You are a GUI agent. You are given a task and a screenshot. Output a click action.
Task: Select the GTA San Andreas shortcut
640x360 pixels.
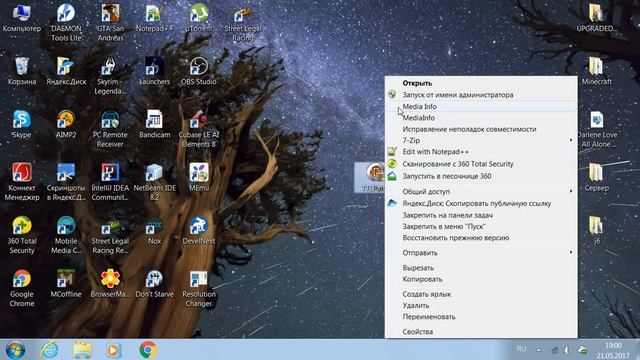point(110,22)
